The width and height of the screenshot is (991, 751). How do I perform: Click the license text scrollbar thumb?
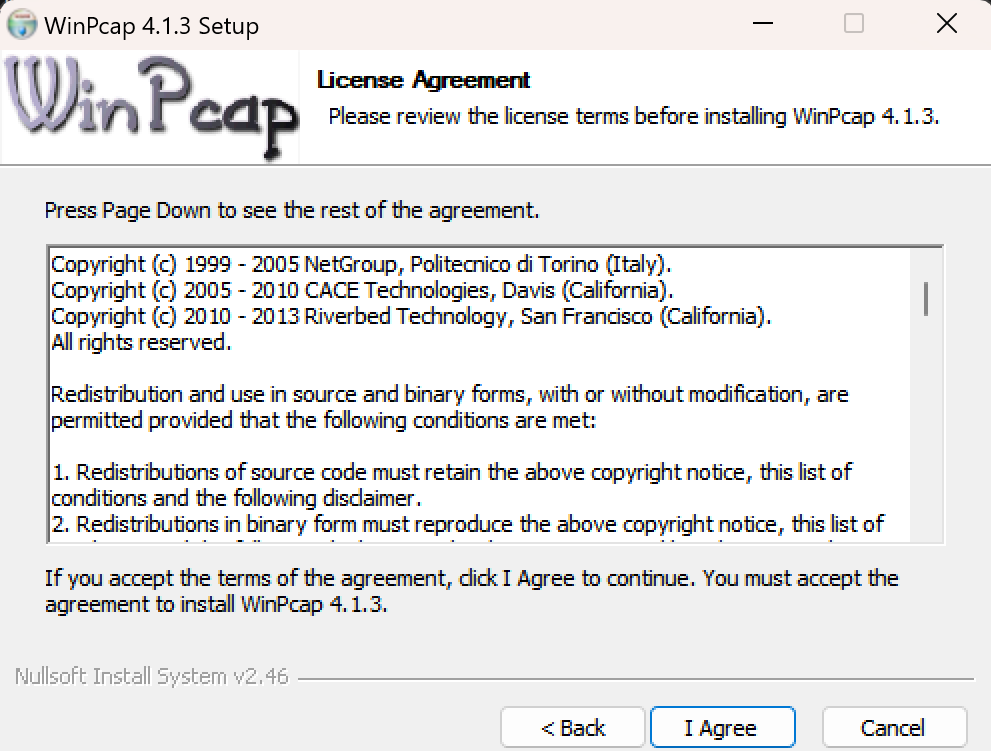927,298
